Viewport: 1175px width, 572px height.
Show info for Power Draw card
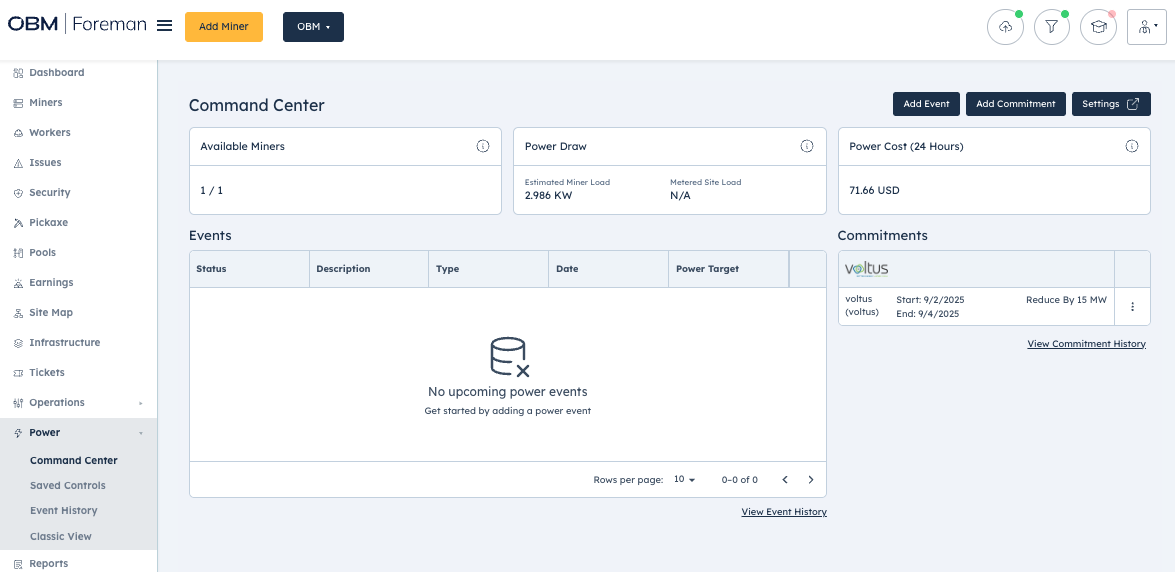[807, 146]
